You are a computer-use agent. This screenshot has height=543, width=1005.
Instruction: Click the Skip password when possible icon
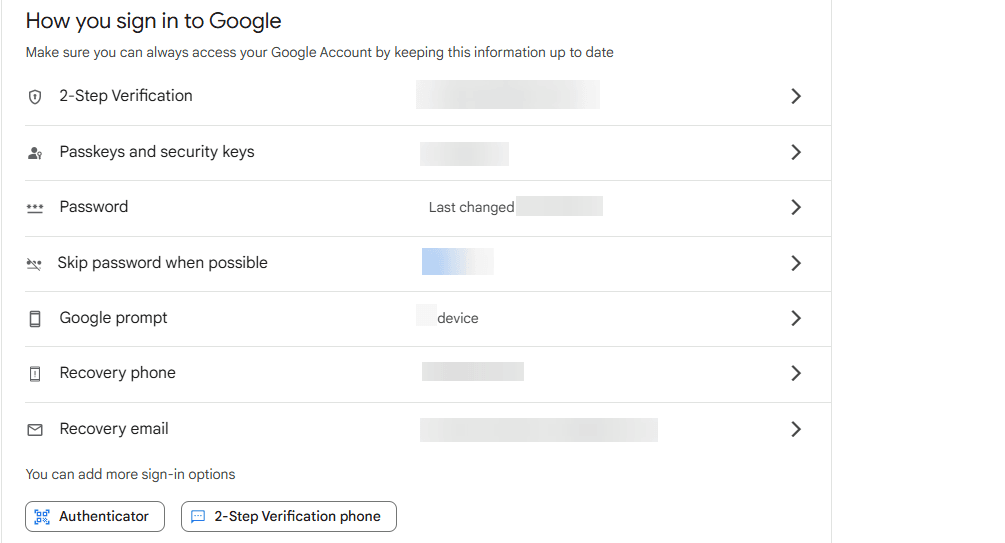click(x=34, y=263)
